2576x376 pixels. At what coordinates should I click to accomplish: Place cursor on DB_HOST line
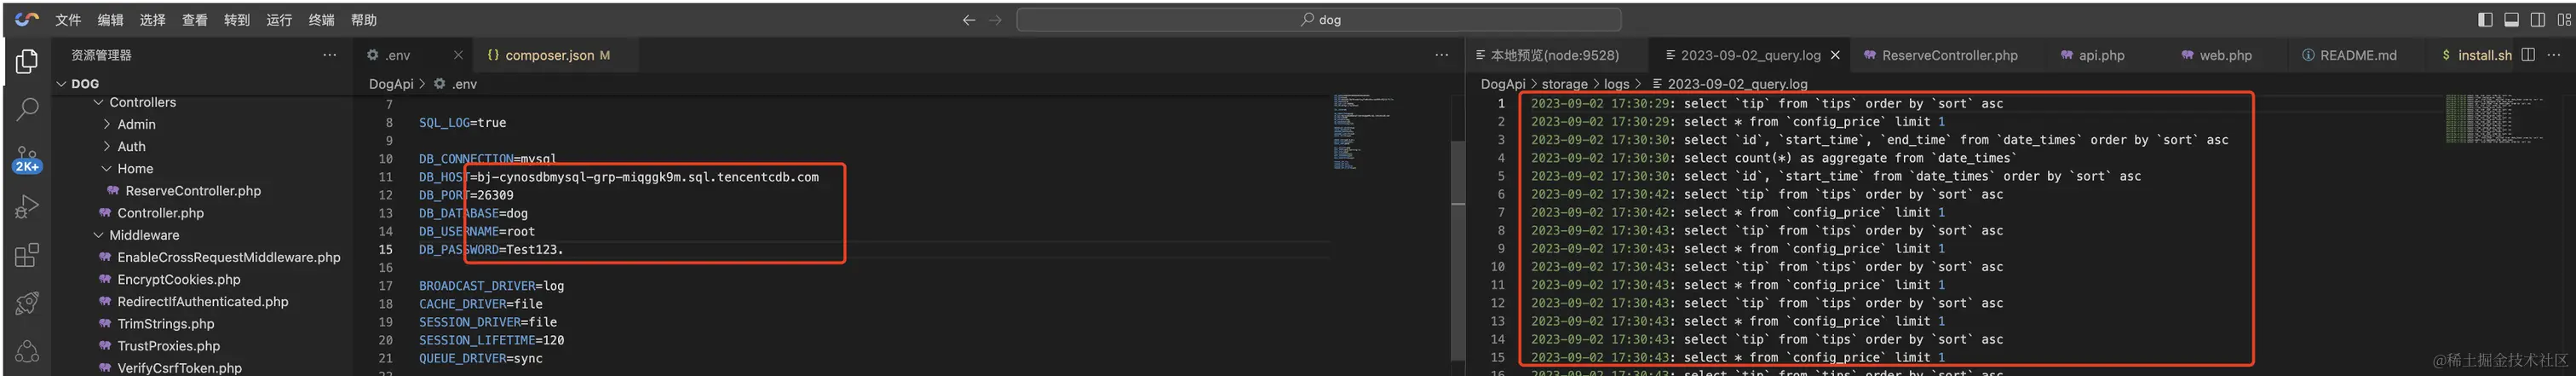[618, 177]
